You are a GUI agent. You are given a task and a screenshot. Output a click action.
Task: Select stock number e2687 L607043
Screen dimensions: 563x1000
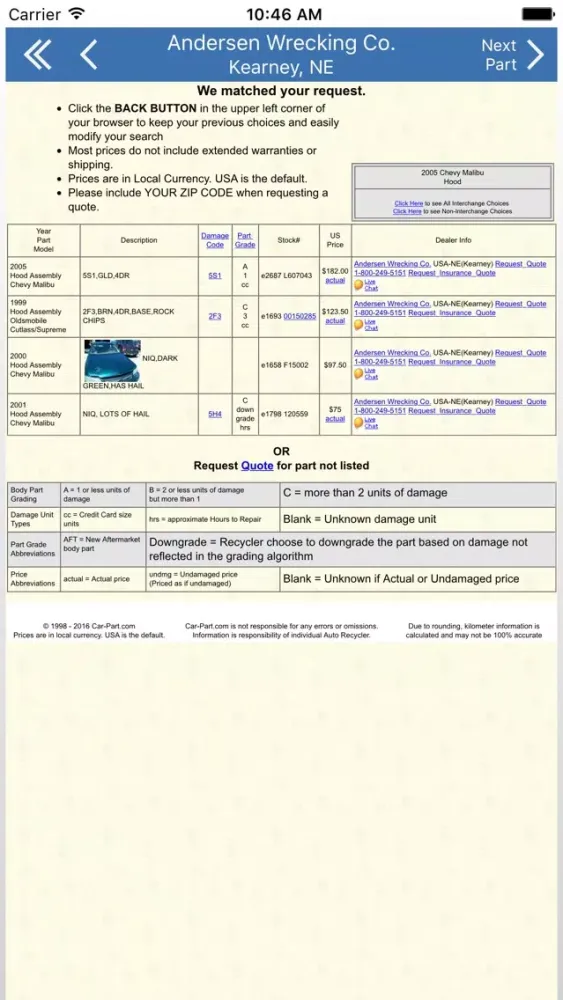click(286, 276)
